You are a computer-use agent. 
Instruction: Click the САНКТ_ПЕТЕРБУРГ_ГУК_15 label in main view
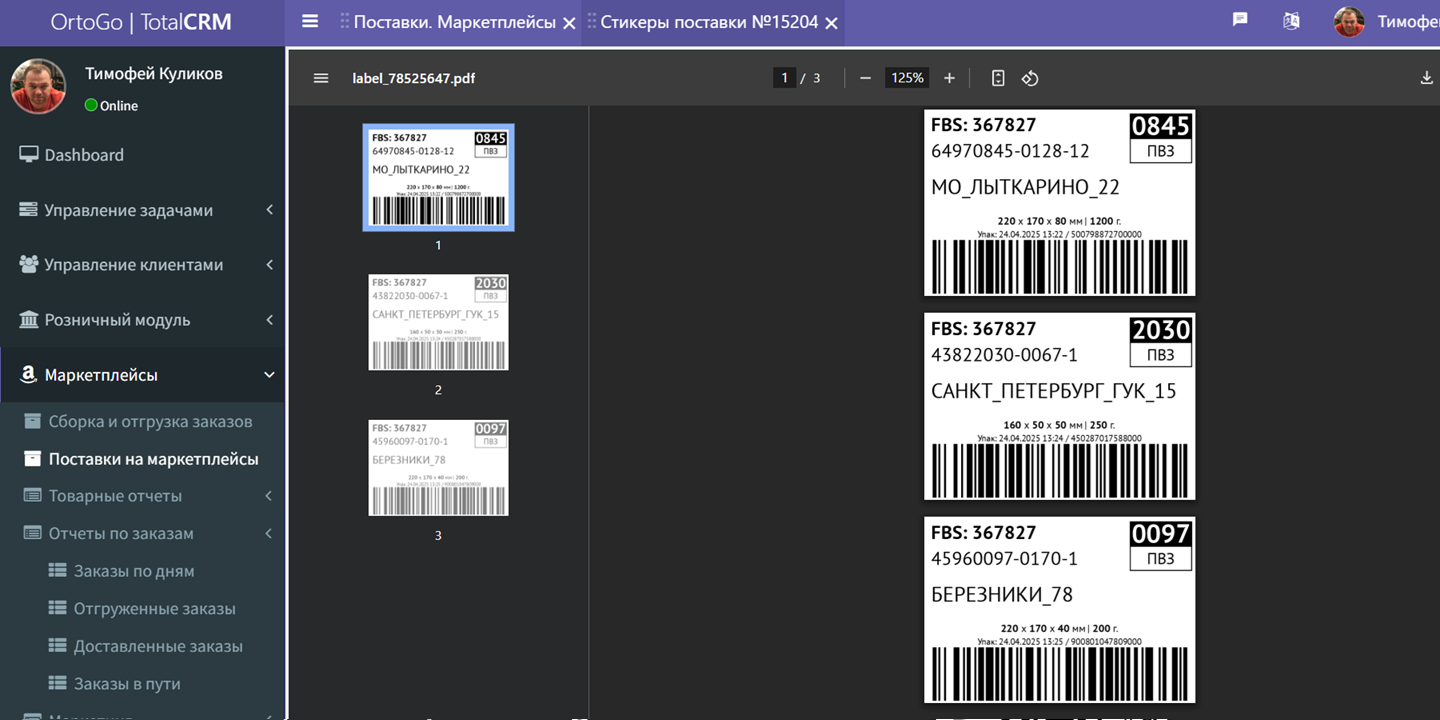[x=1053, y=391]
